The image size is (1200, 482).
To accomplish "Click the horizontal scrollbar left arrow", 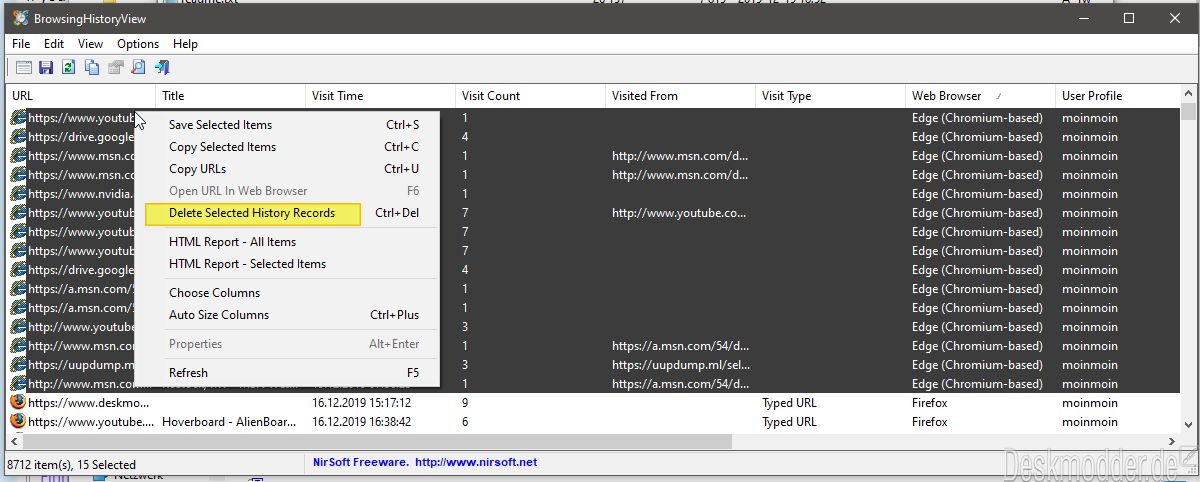I will pos(15,441).
